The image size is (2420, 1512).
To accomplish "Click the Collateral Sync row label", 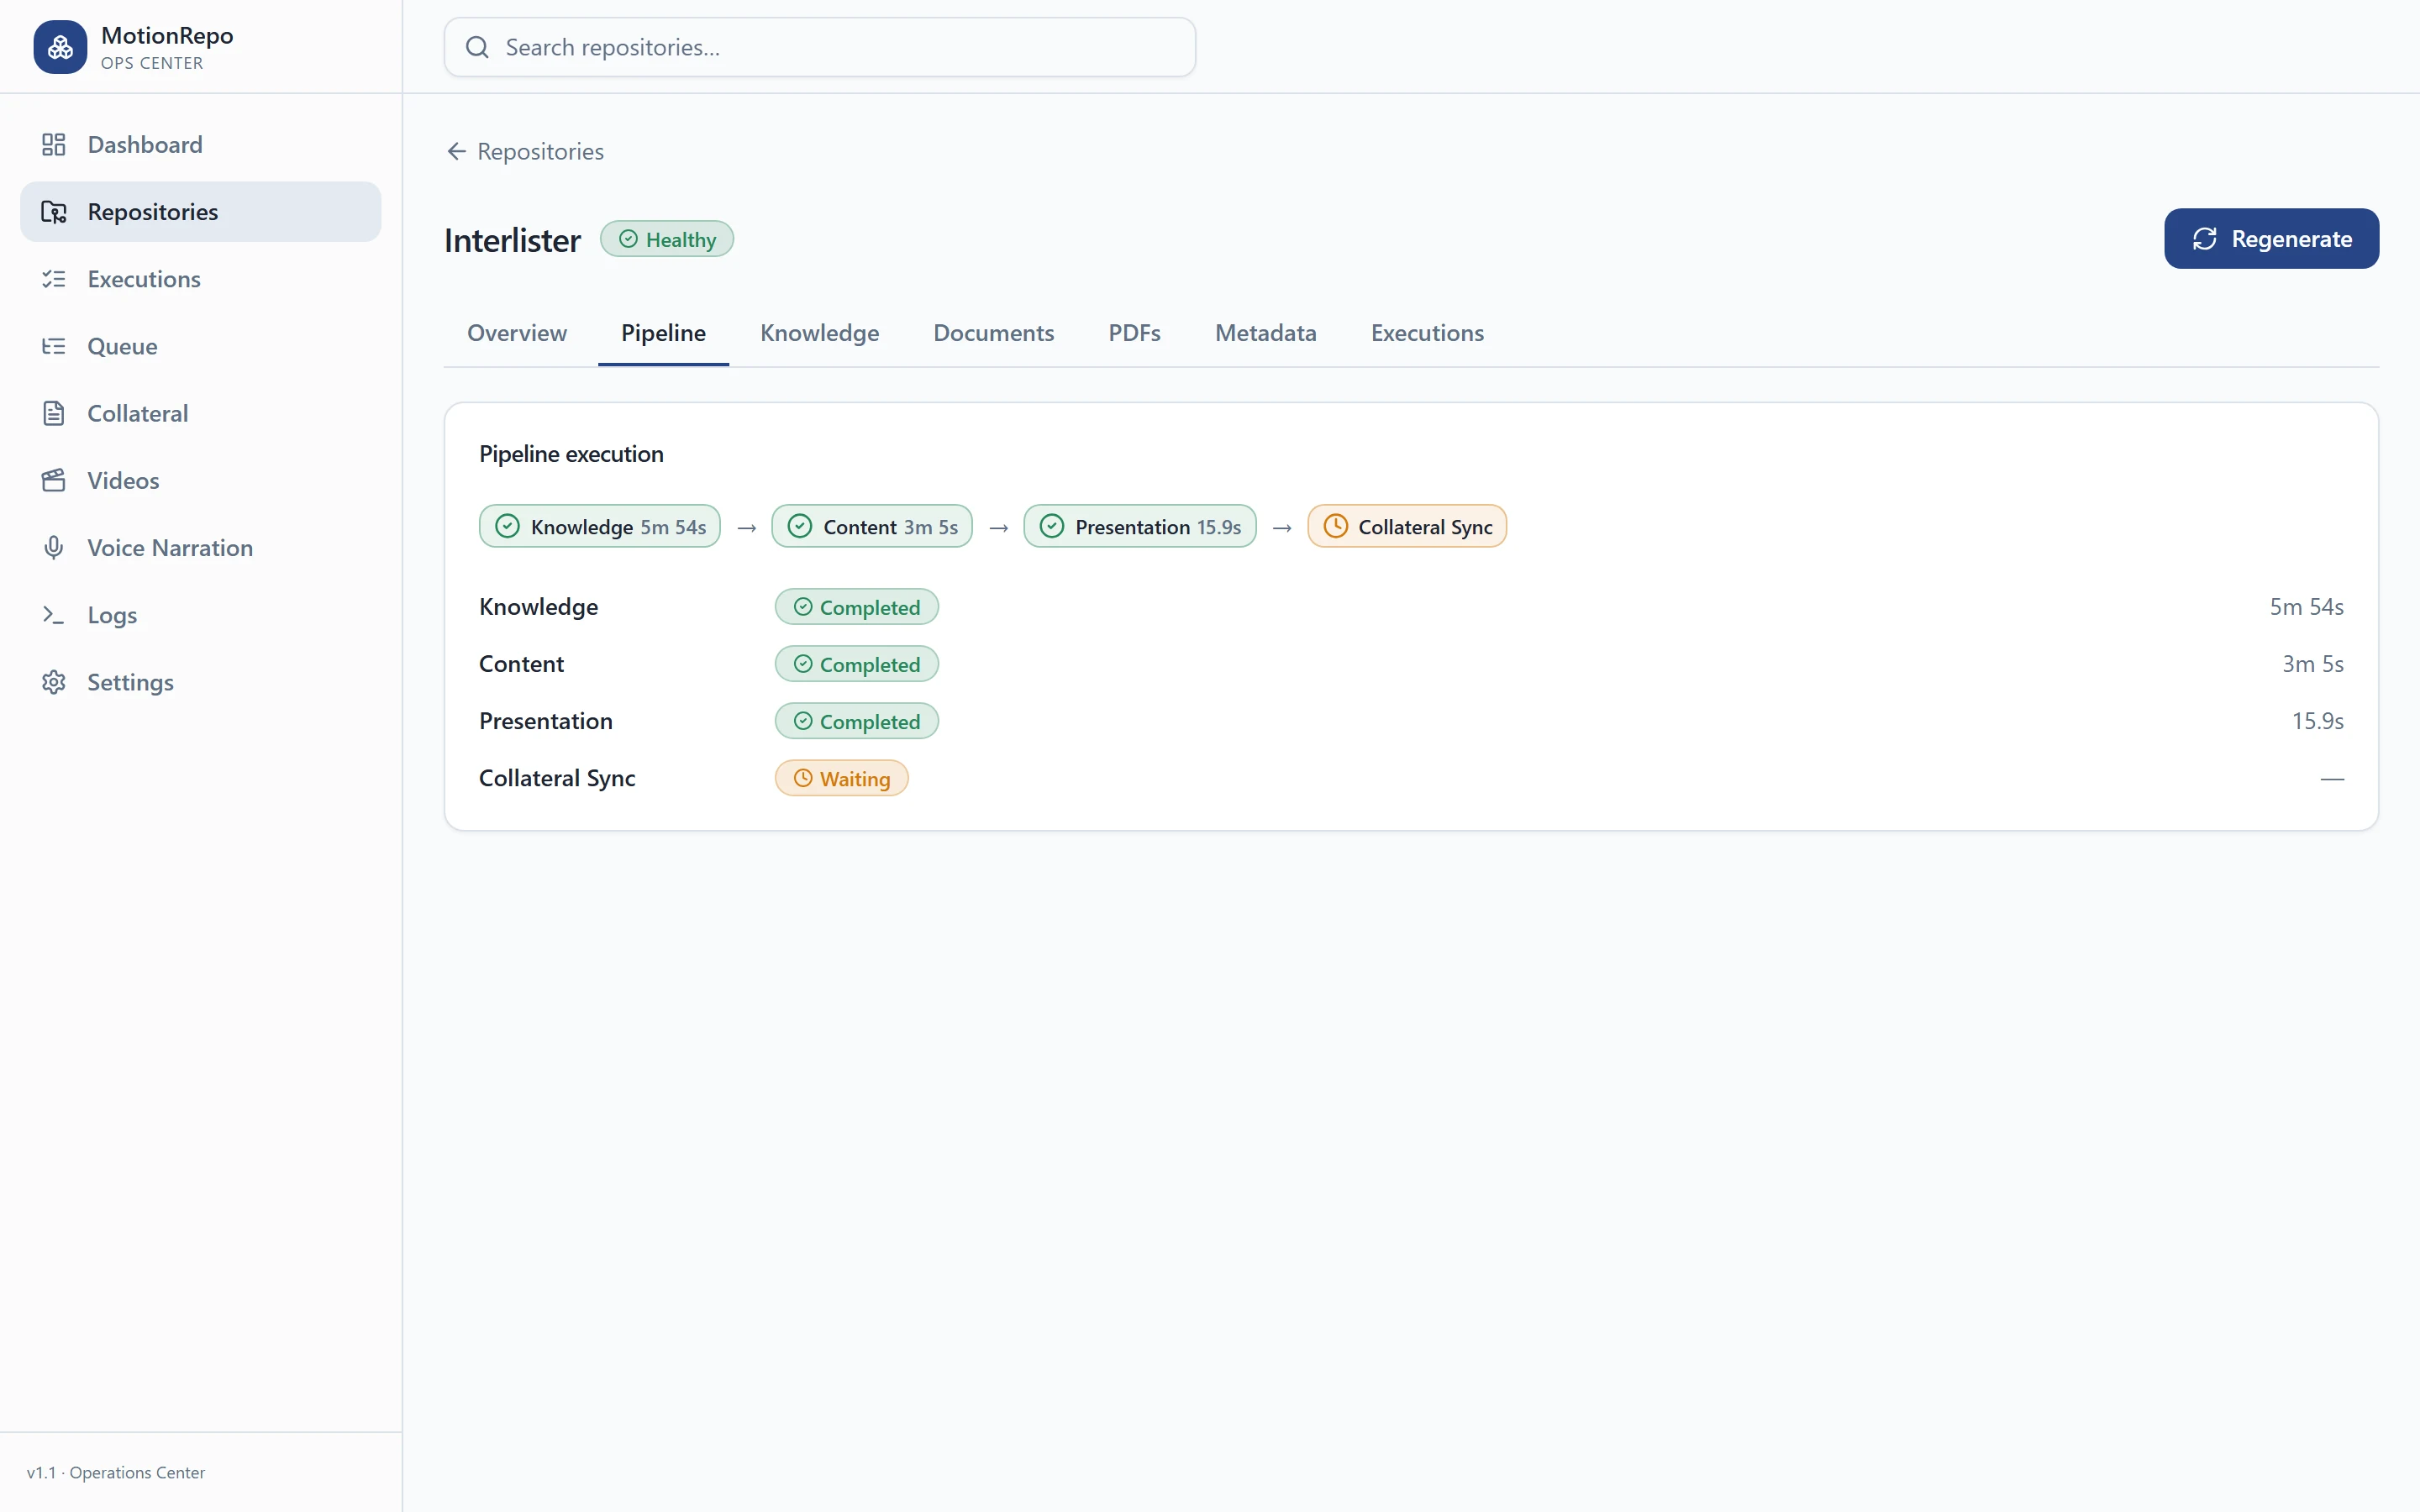I will click(557, 778).
